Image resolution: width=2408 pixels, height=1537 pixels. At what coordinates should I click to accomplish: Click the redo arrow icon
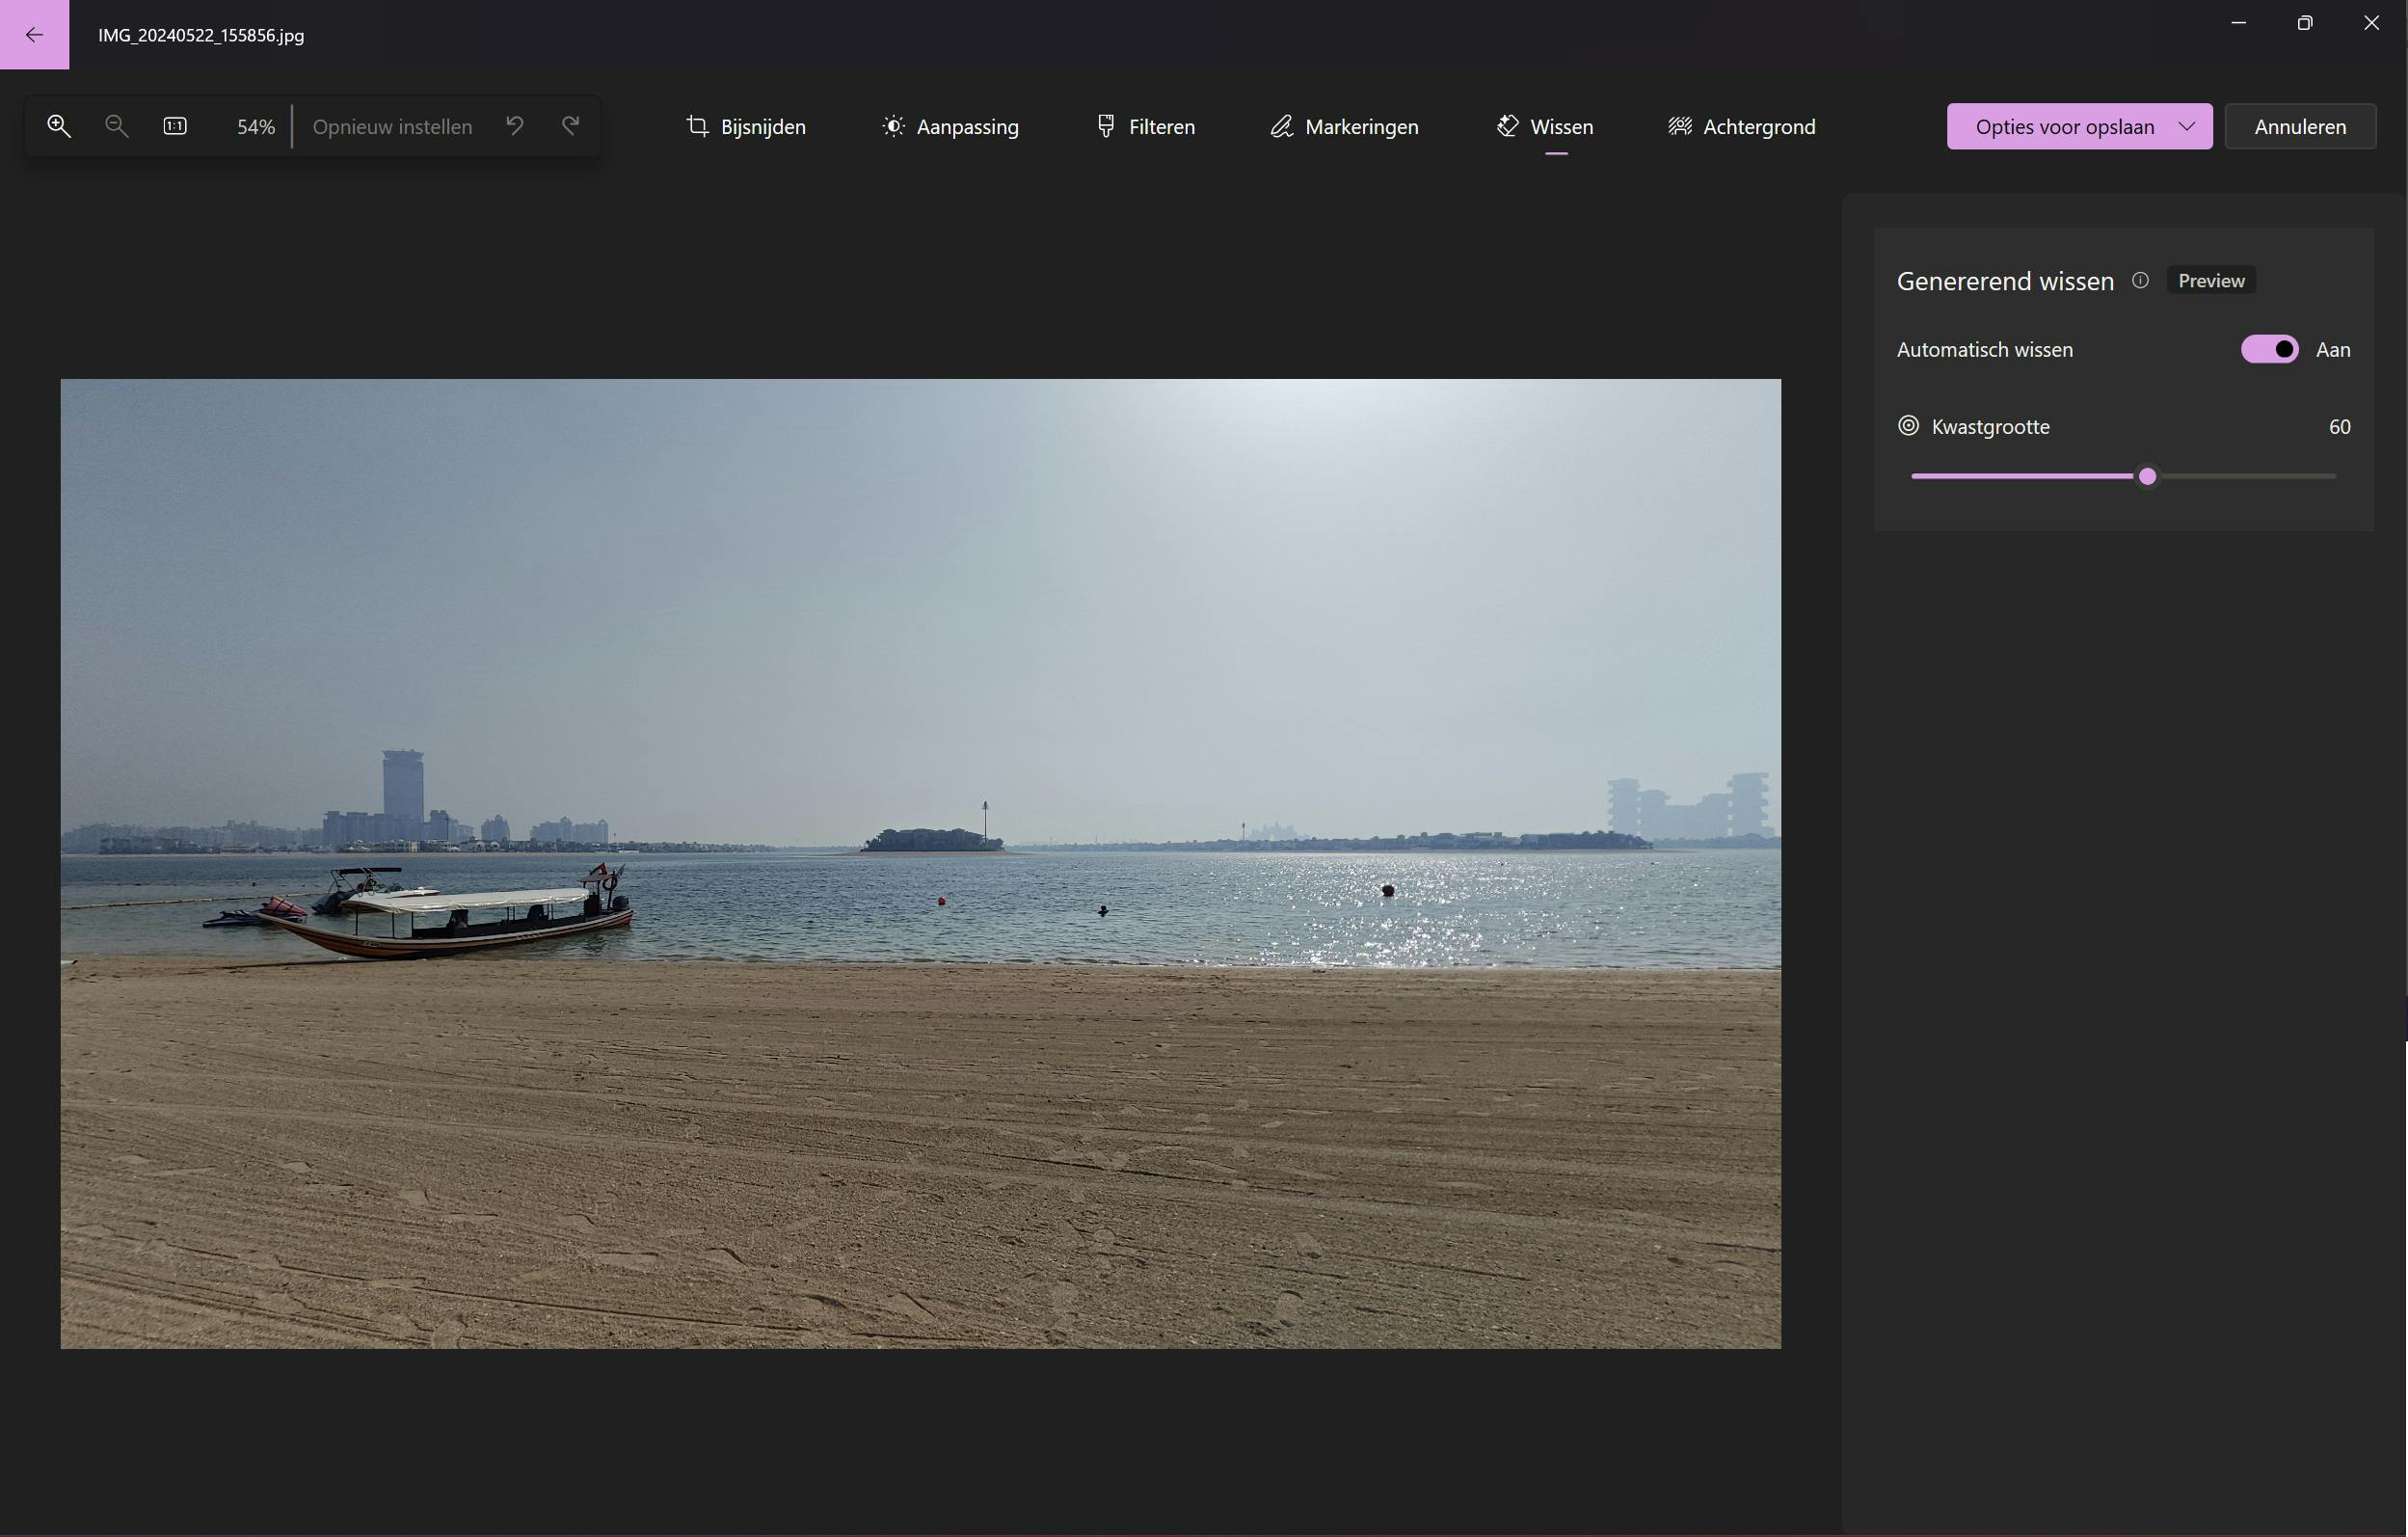(x=570, y=126)
